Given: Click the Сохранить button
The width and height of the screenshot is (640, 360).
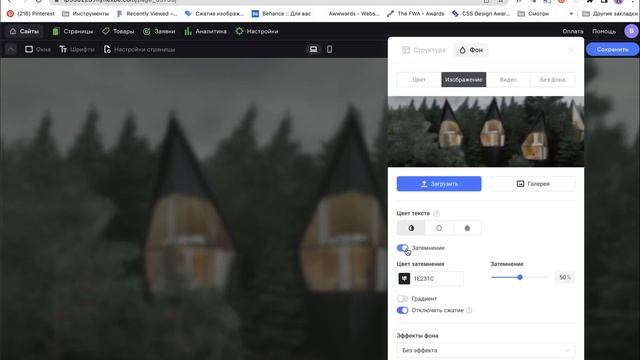Looking at the screenshot, I should [612, 49].
